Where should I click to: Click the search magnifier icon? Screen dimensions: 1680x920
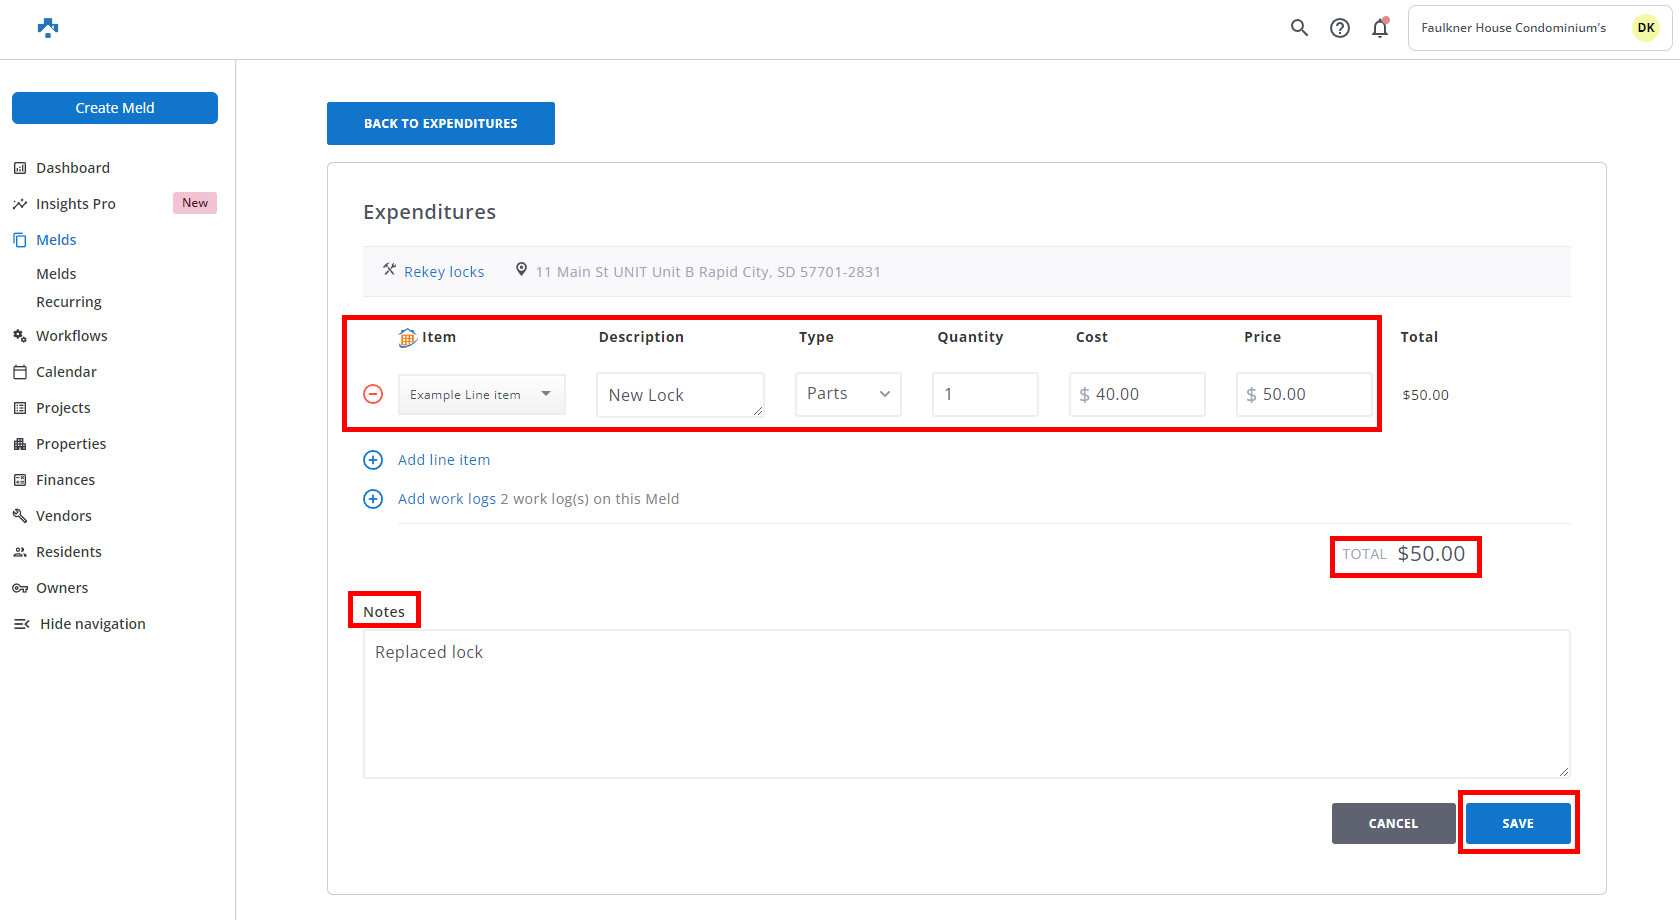(x=1299, y=28)
